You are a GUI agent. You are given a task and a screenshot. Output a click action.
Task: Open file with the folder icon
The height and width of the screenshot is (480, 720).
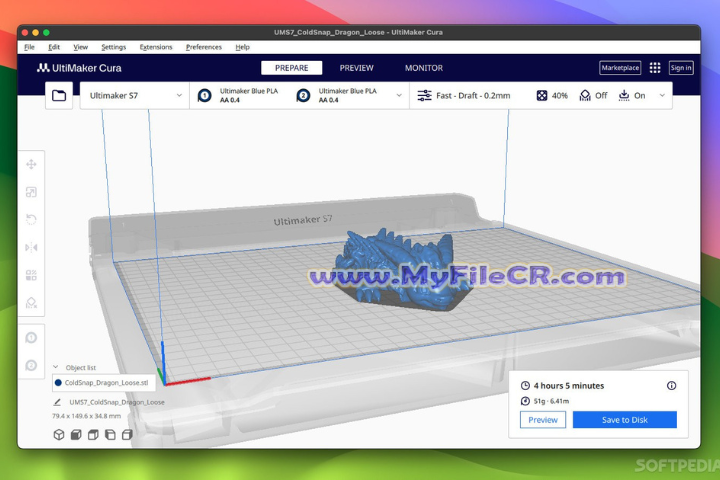coord(59,96)
